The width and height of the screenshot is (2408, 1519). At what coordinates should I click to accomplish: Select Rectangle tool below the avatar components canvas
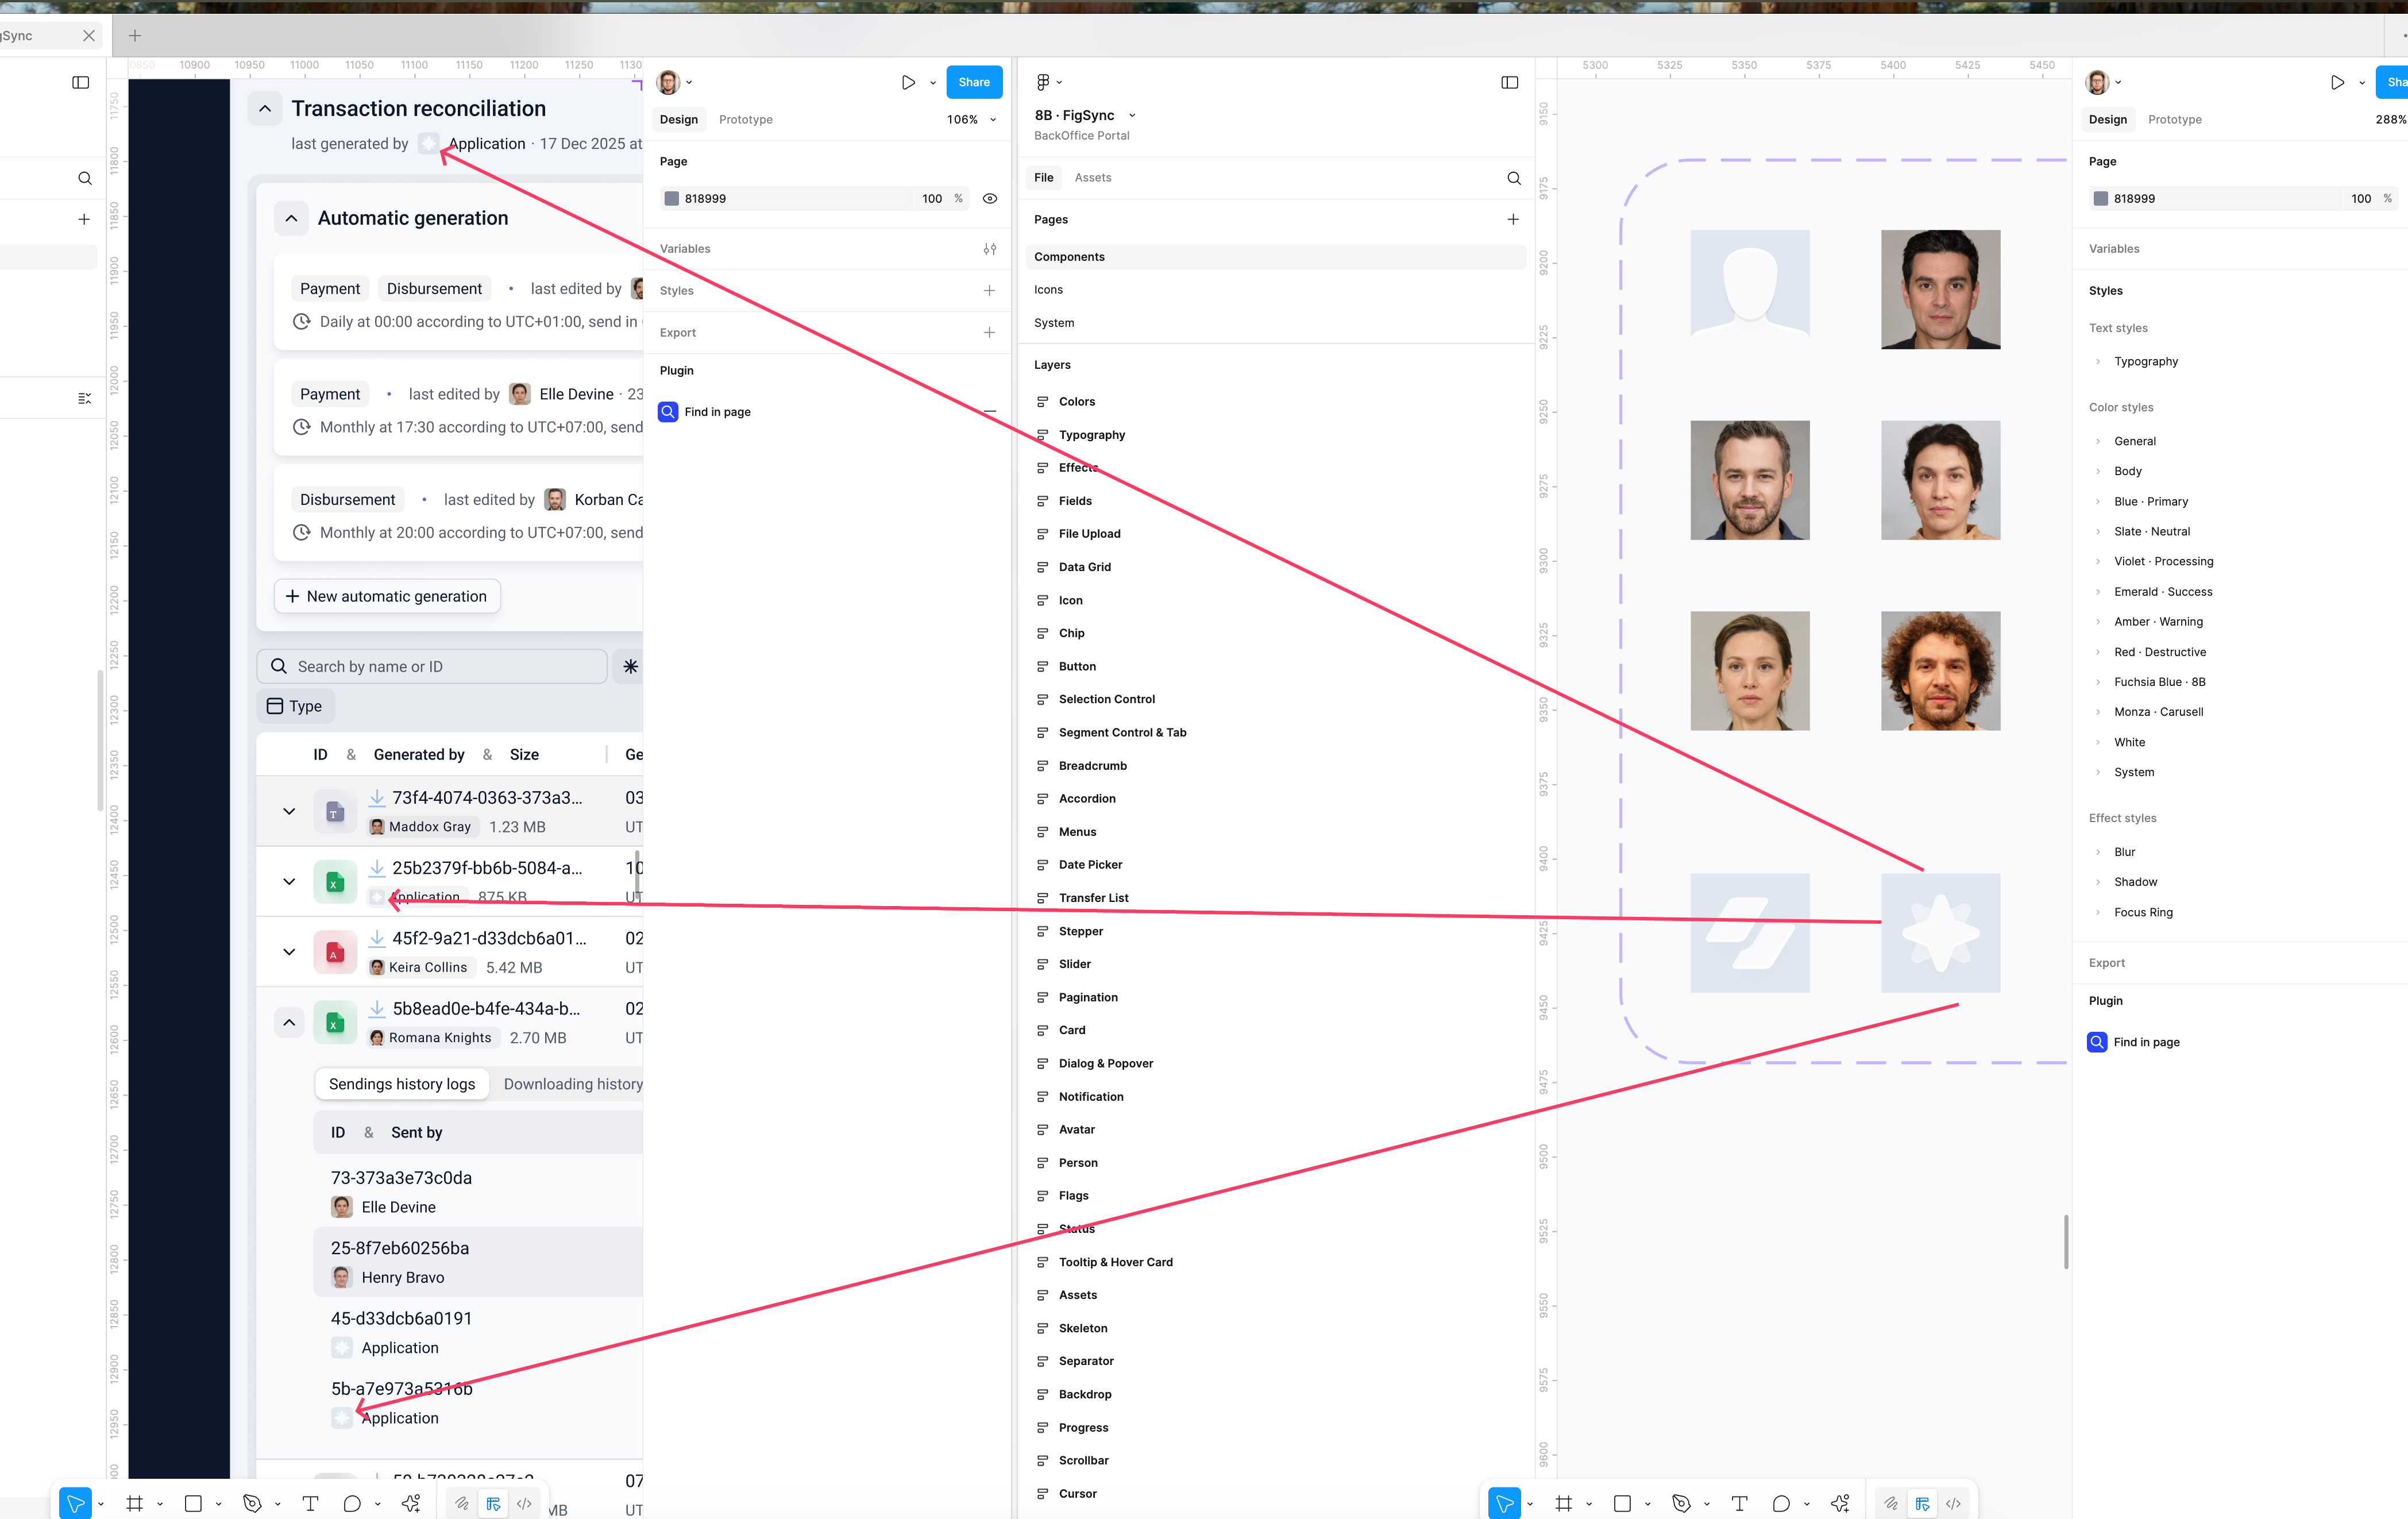1623,1503
